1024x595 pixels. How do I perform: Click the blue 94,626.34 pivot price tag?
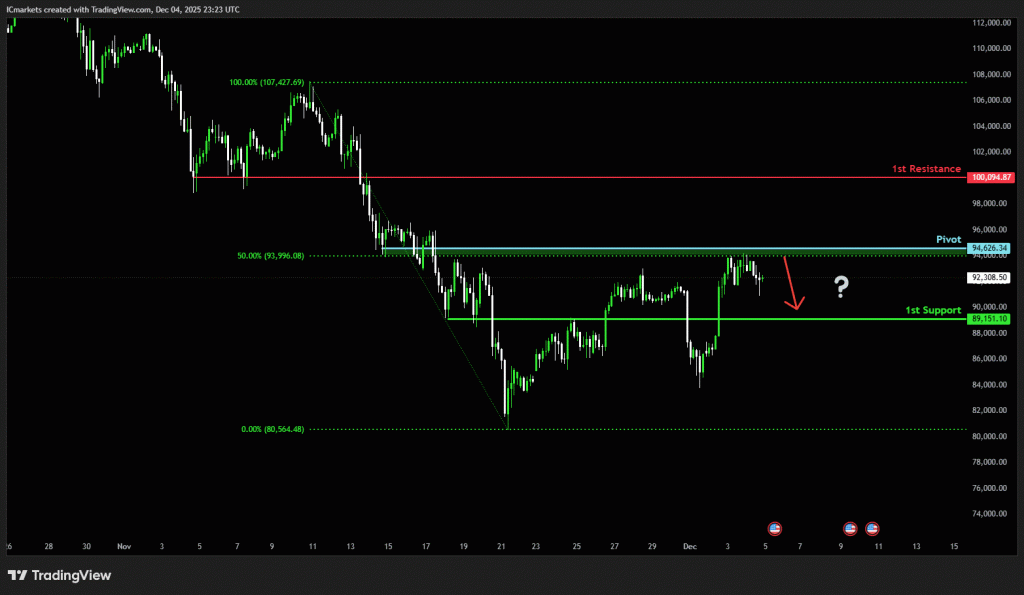pyautogui.click(x=991, y=248)
